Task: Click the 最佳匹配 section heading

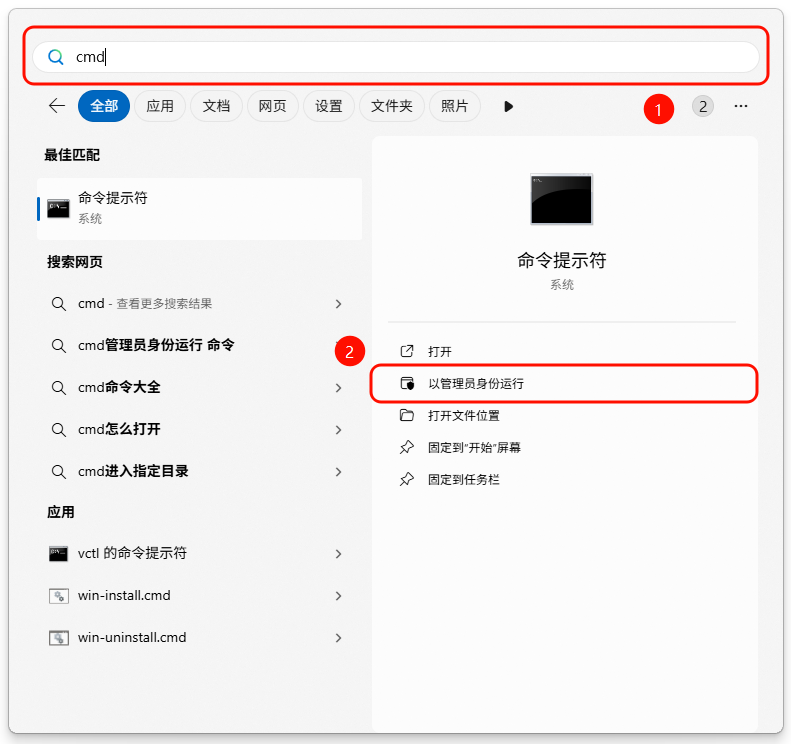Action: tap(72, 155)
